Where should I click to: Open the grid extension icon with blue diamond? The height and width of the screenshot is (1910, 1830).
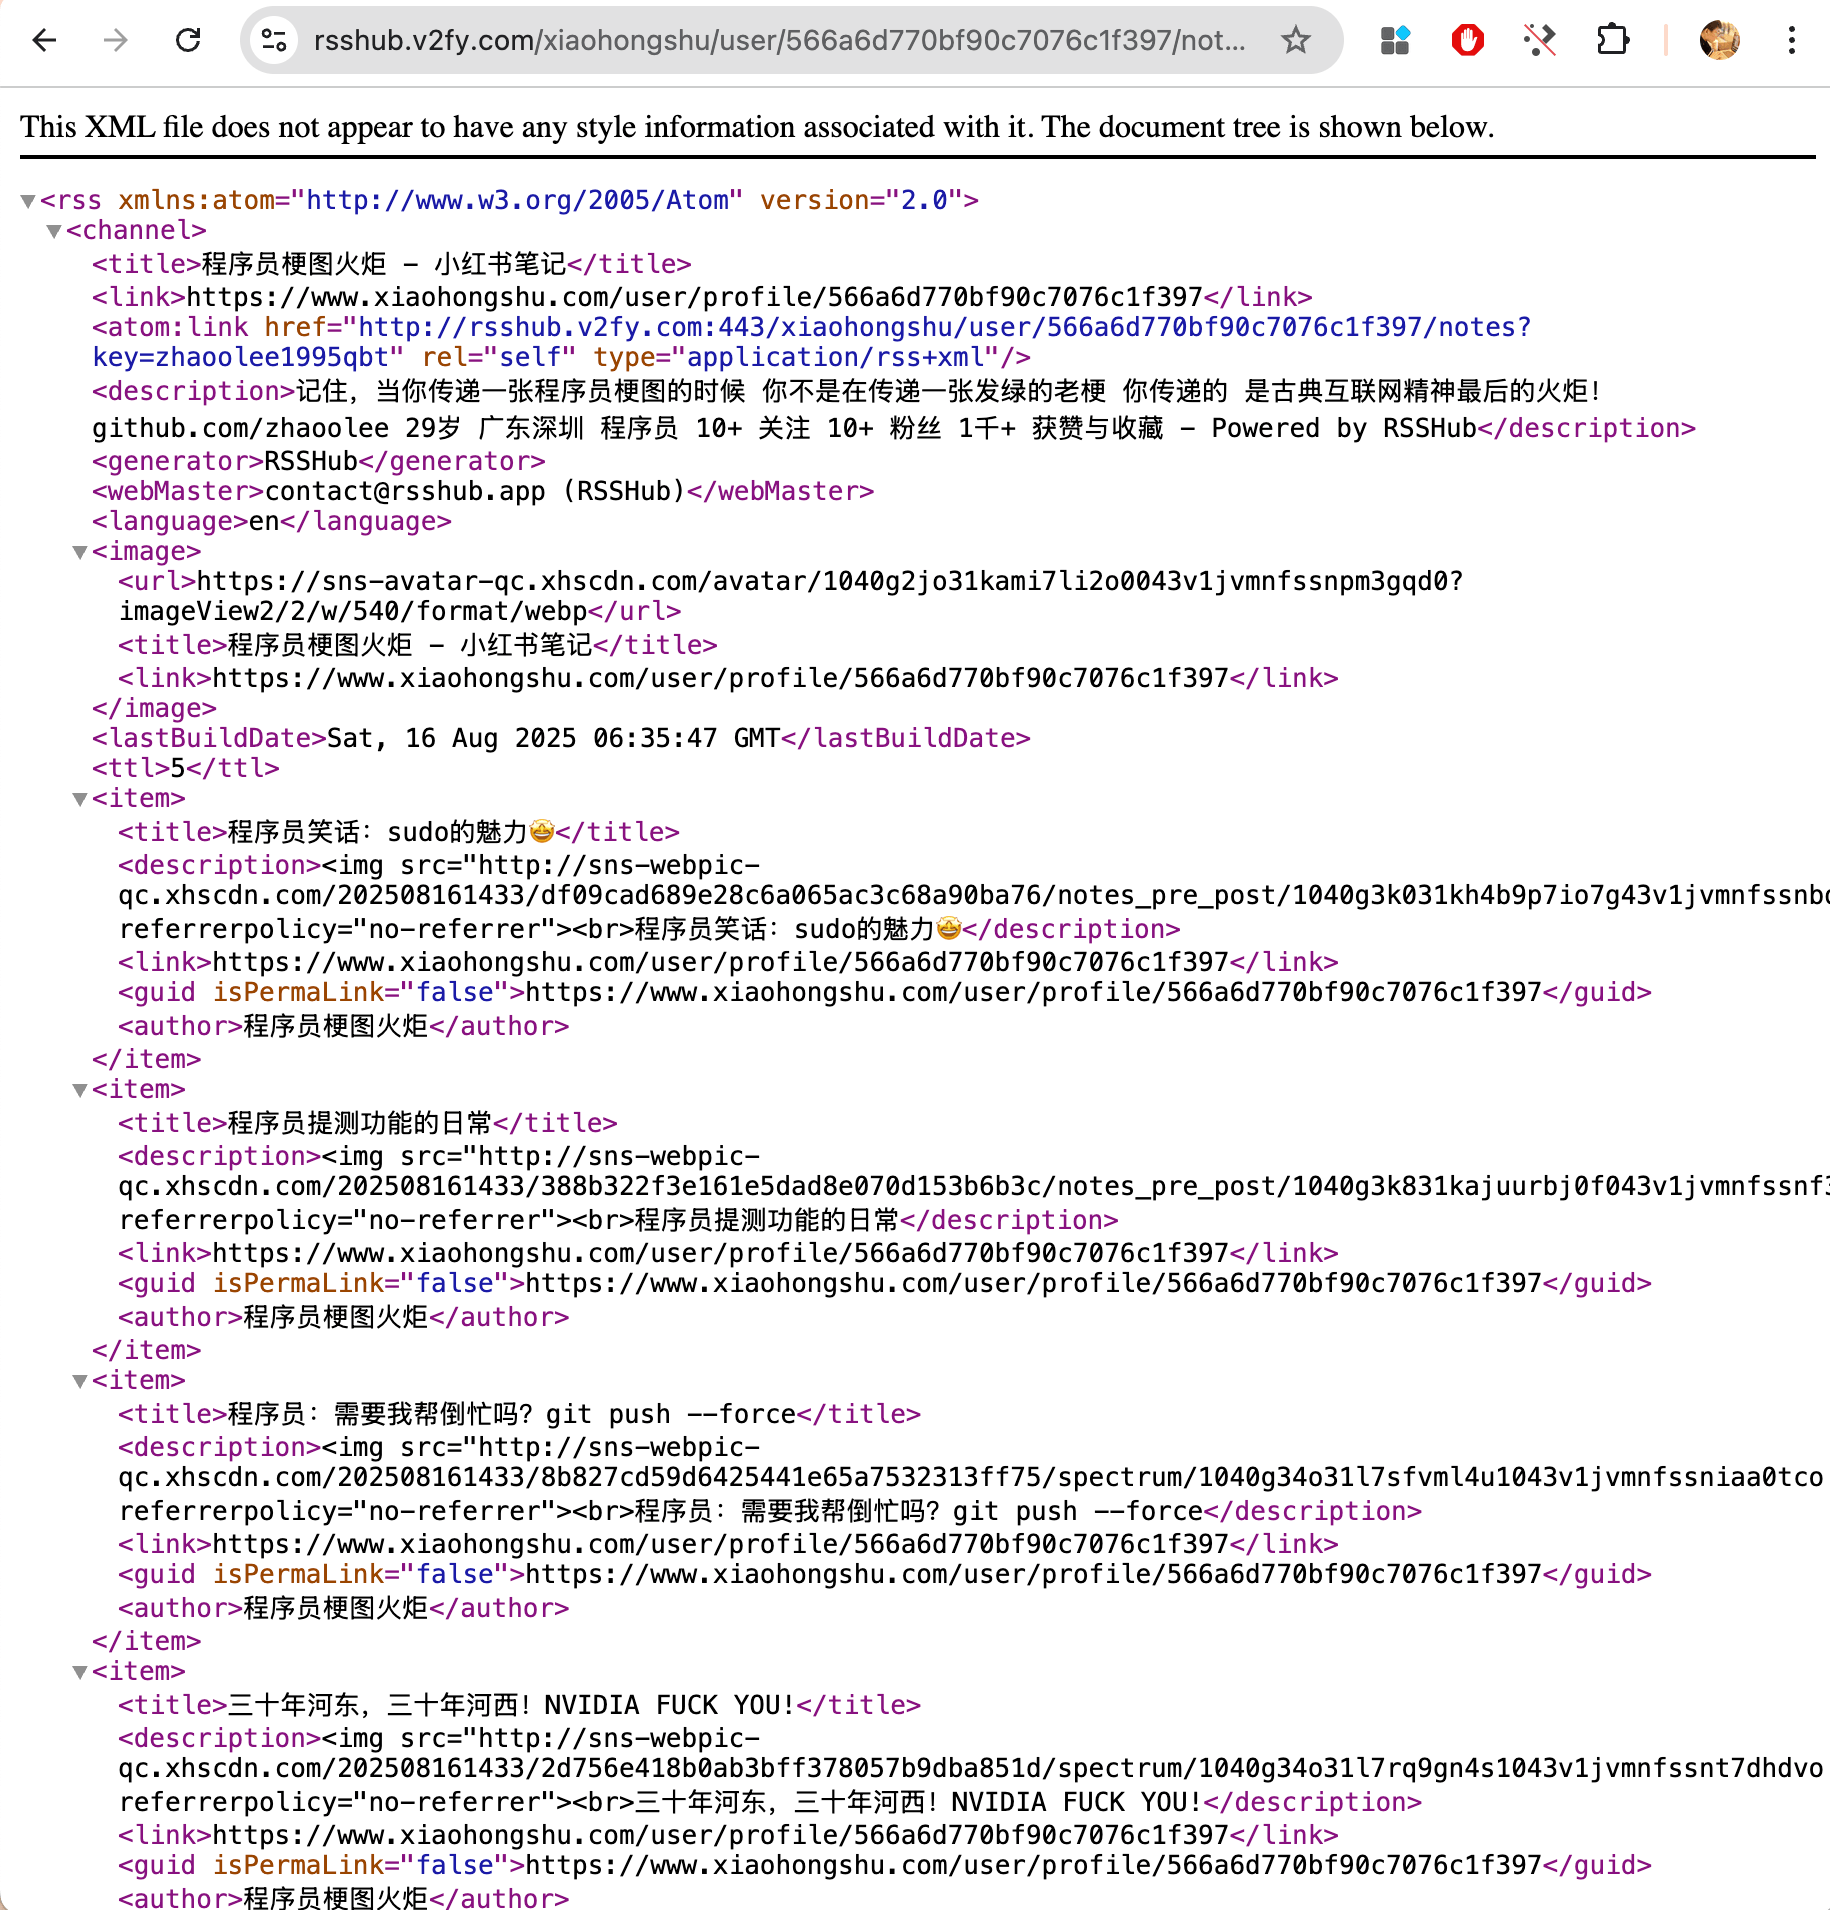pos(1395,40)
